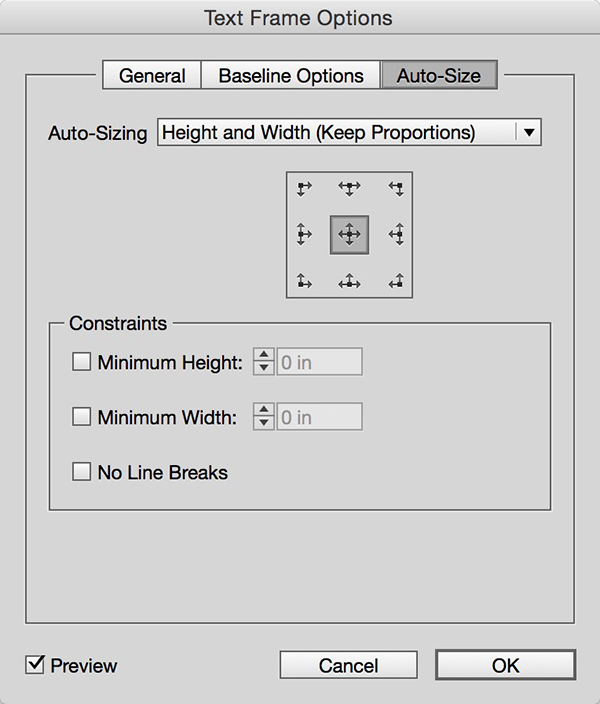Enable the Minimum Width checkbox
This screenshot has width=600, height=704.
click(x=81, y=417)
